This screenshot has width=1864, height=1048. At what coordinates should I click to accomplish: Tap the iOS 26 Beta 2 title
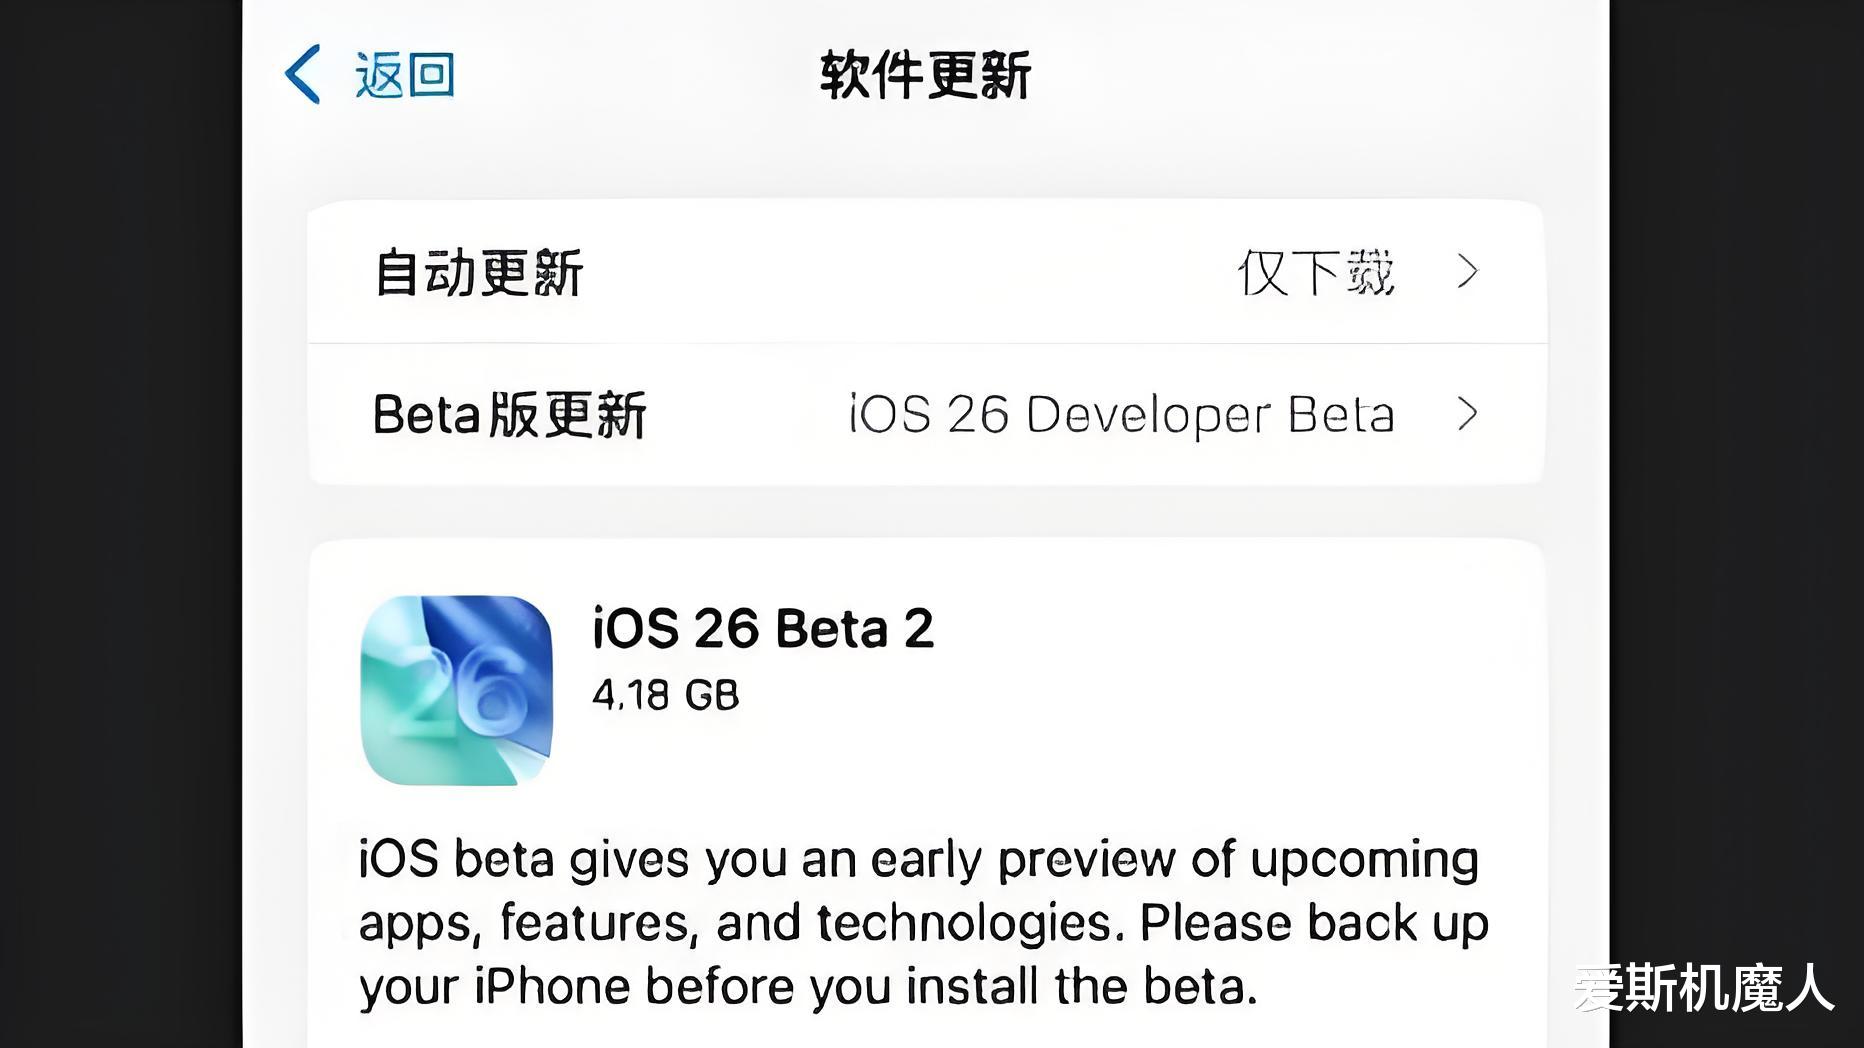(x=763, y=628)
